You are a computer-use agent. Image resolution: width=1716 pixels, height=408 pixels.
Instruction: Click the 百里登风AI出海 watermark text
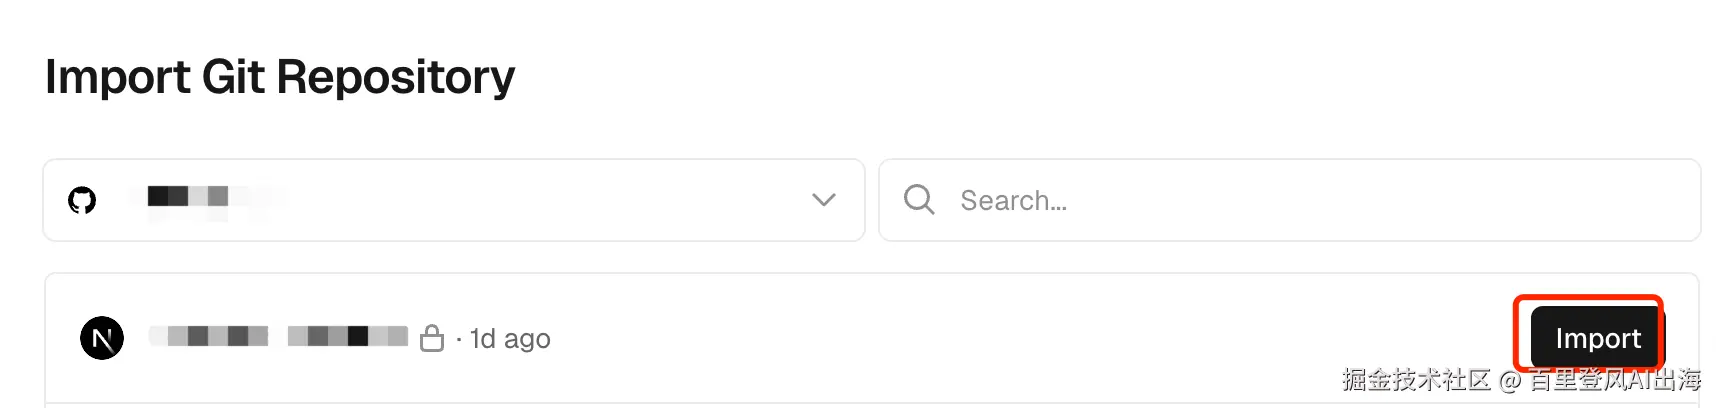coord(1615,380)
